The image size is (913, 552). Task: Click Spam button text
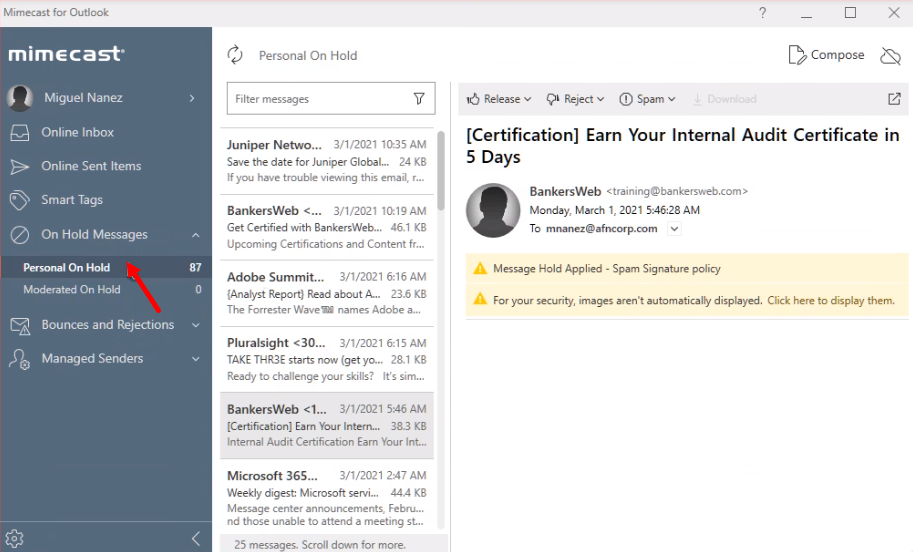(650, 99)
